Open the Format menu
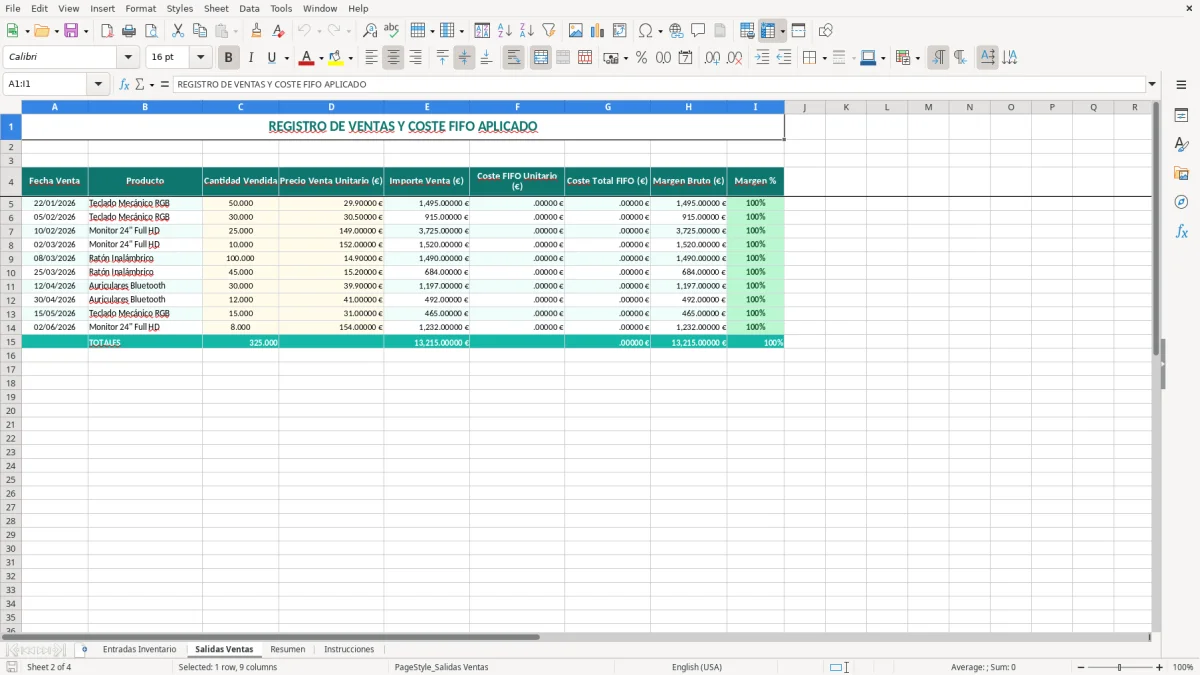 point(140,8)
